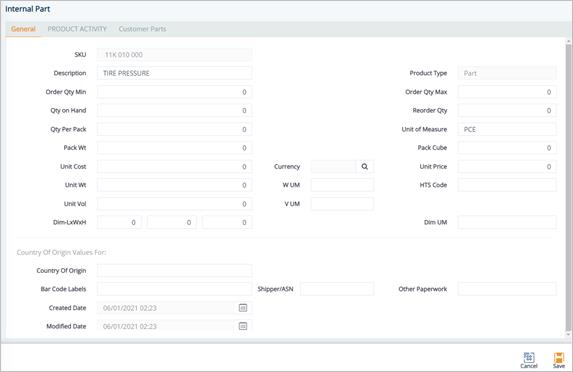The image size is (573, 372).
Task: Click the Modified Date value field
Action: click(x=165, y=326)
